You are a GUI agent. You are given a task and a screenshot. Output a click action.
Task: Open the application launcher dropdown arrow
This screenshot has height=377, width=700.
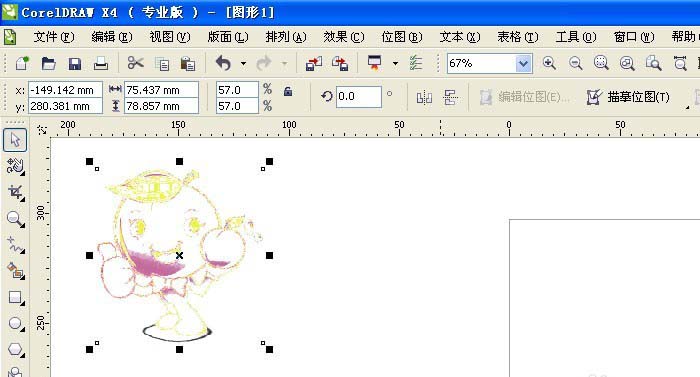395,63
